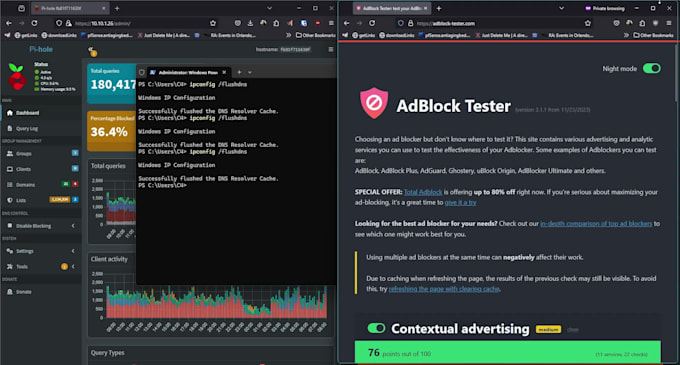The height and width of the screenshot is (365, 680).
Task: Open Groups in Pi-hole sidebar
Action: click(41, 153)
